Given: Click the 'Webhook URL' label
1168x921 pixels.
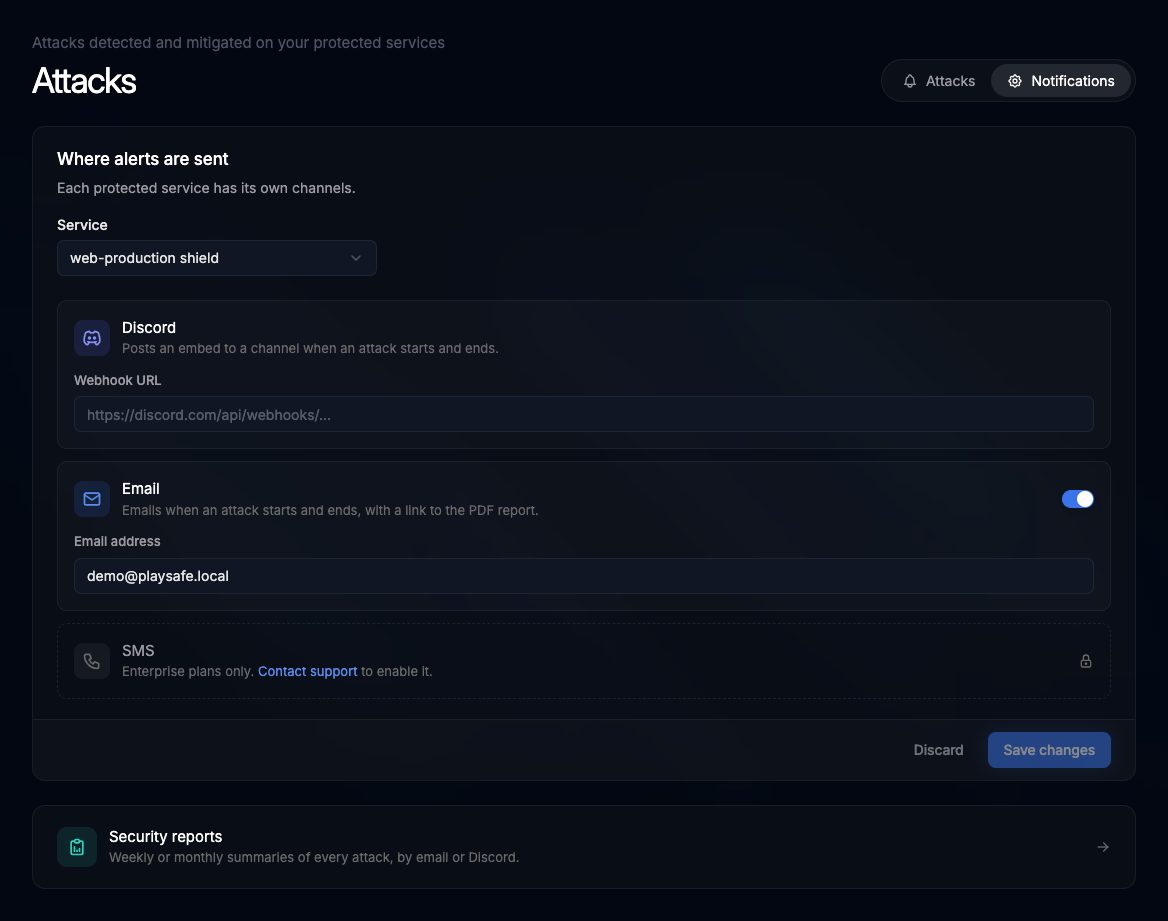Looking at the screenshot, I should tap(117, 381).
